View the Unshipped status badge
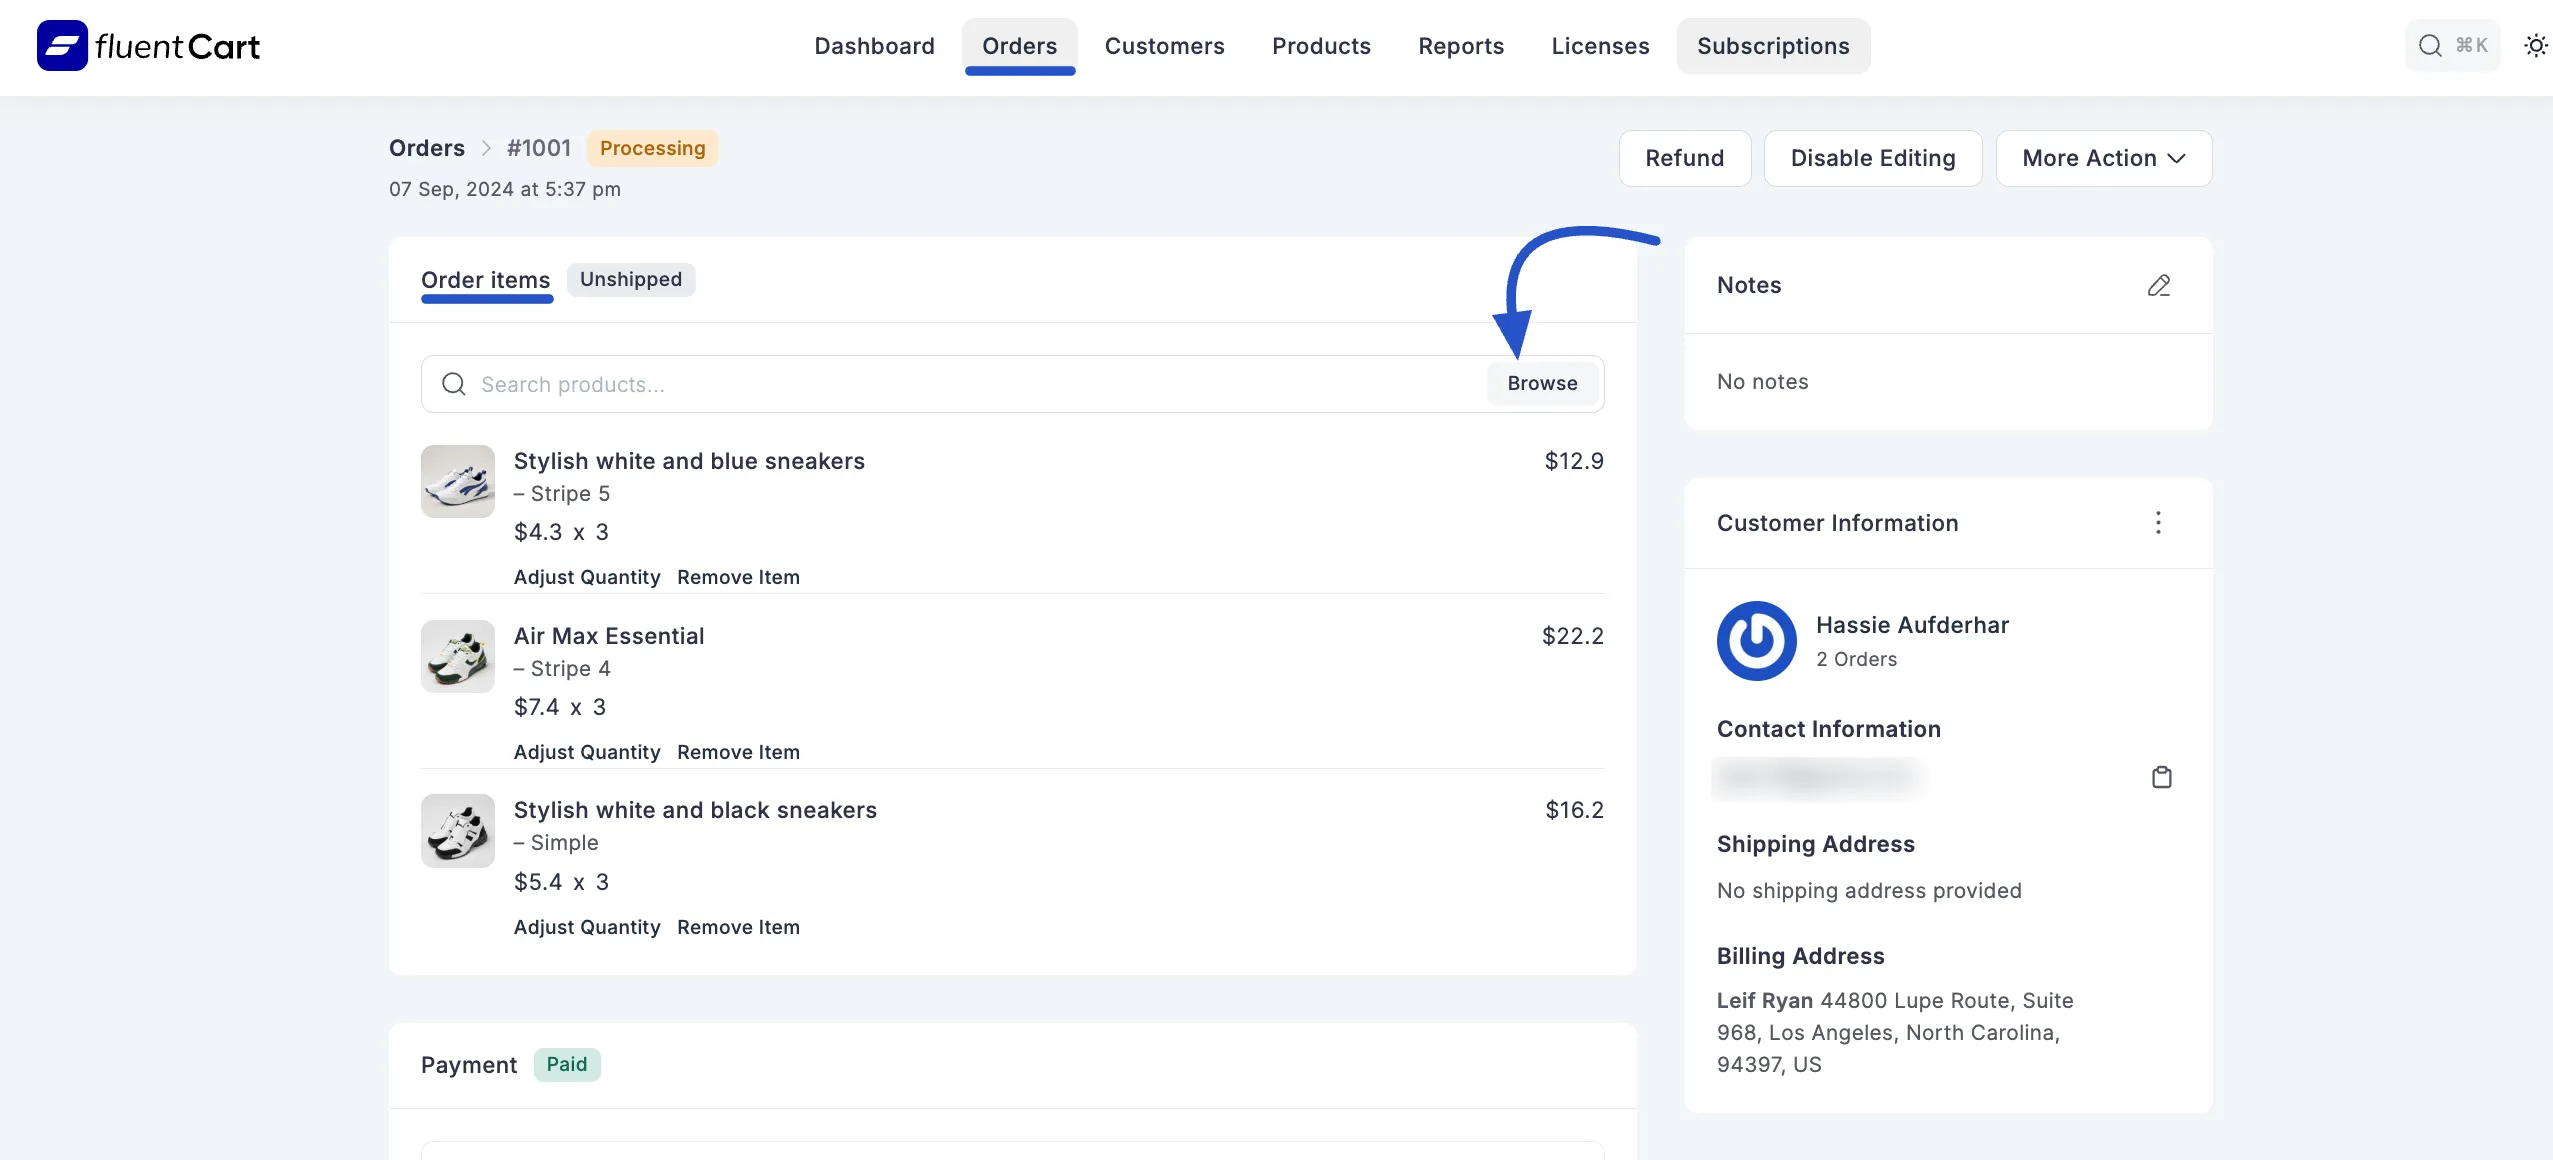This screenshot has width=2553, height=1160. [630, 279]
